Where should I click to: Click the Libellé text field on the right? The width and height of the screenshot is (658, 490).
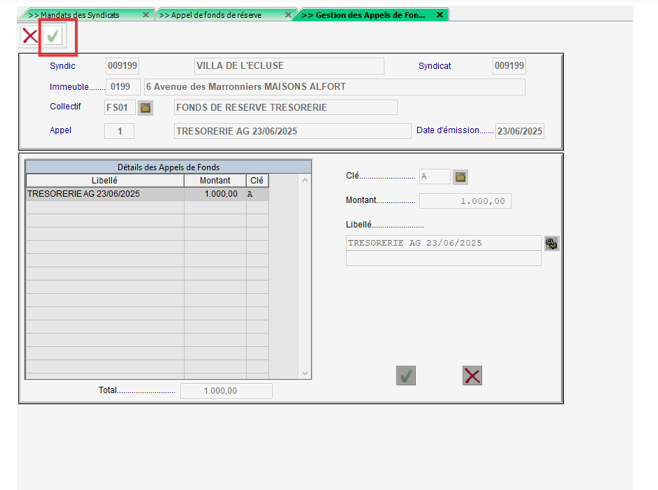click(443, 243)
